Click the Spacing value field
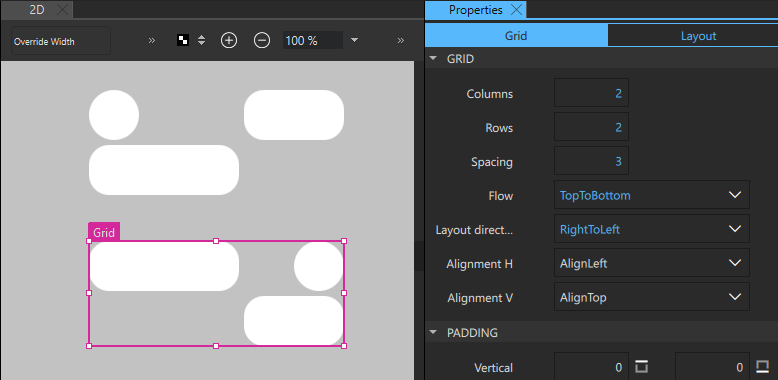The width and height of the screenshot is (778, 380). 591,162
